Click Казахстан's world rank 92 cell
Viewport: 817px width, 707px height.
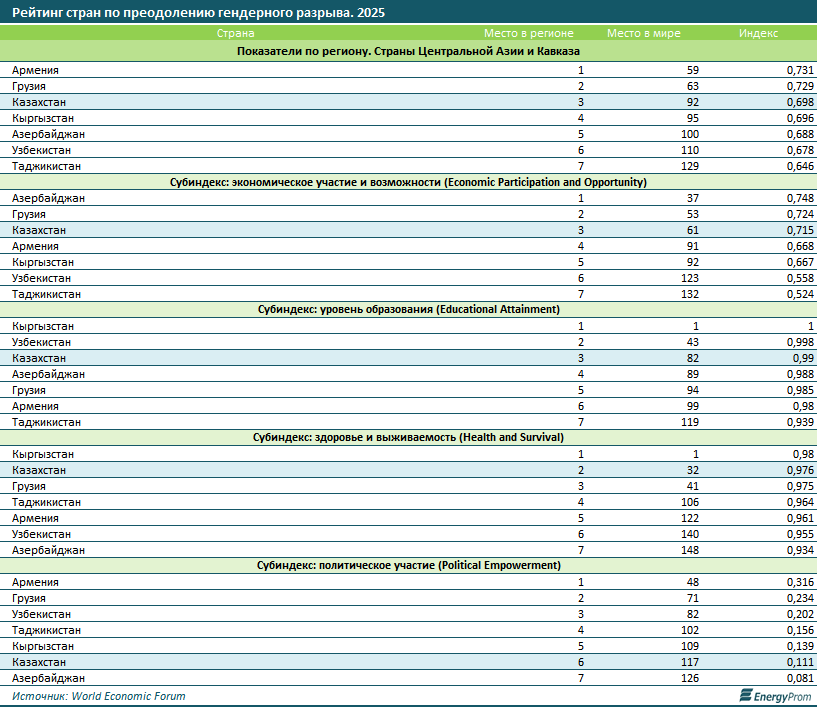click(692, 102)
